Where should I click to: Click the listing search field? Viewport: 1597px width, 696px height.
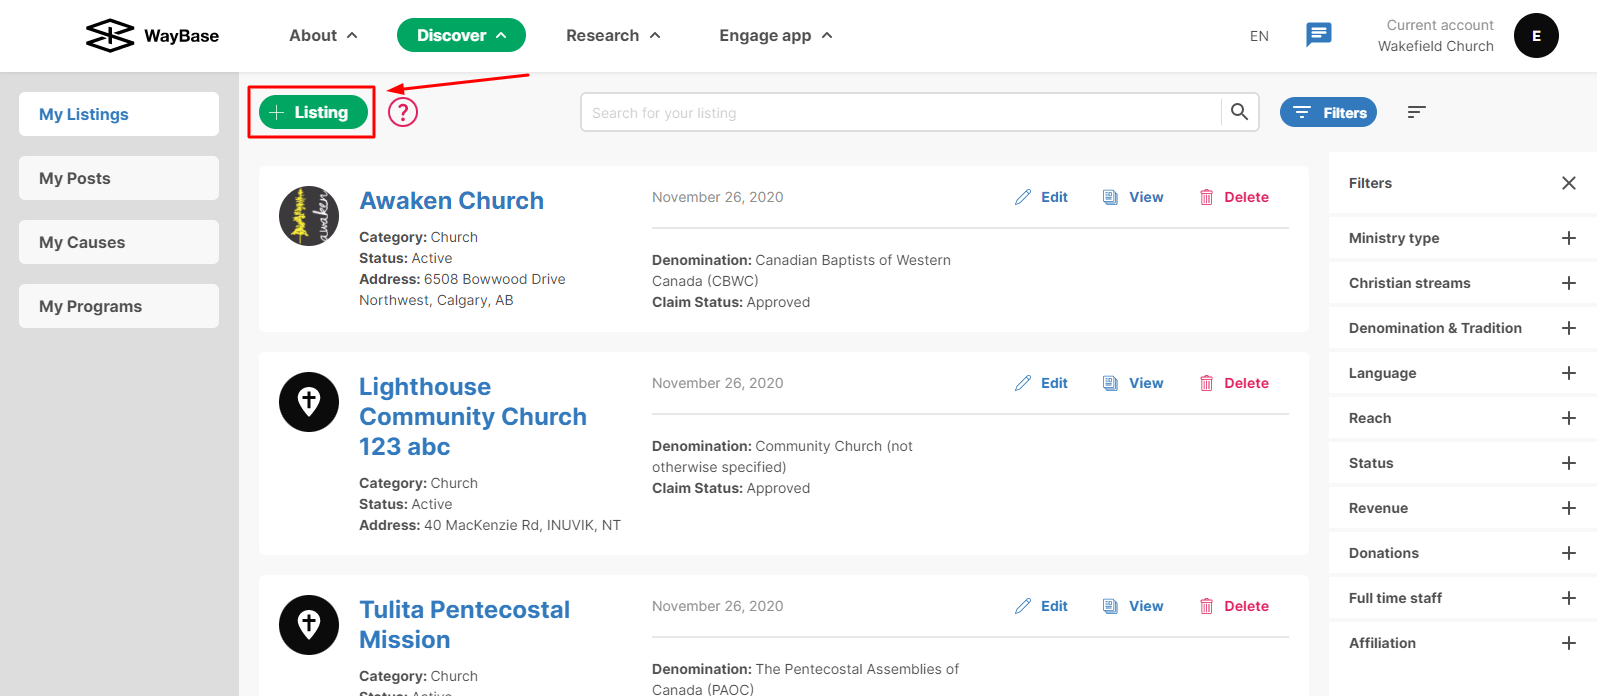pyautogui.click(x=901, y=112)
